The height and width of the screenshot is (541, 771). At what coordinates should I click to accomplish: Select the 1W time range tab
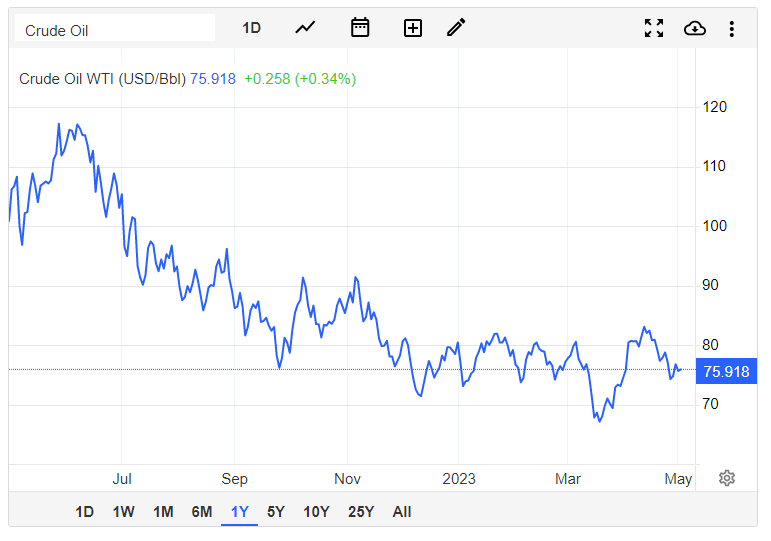click(x=123, y=512)
